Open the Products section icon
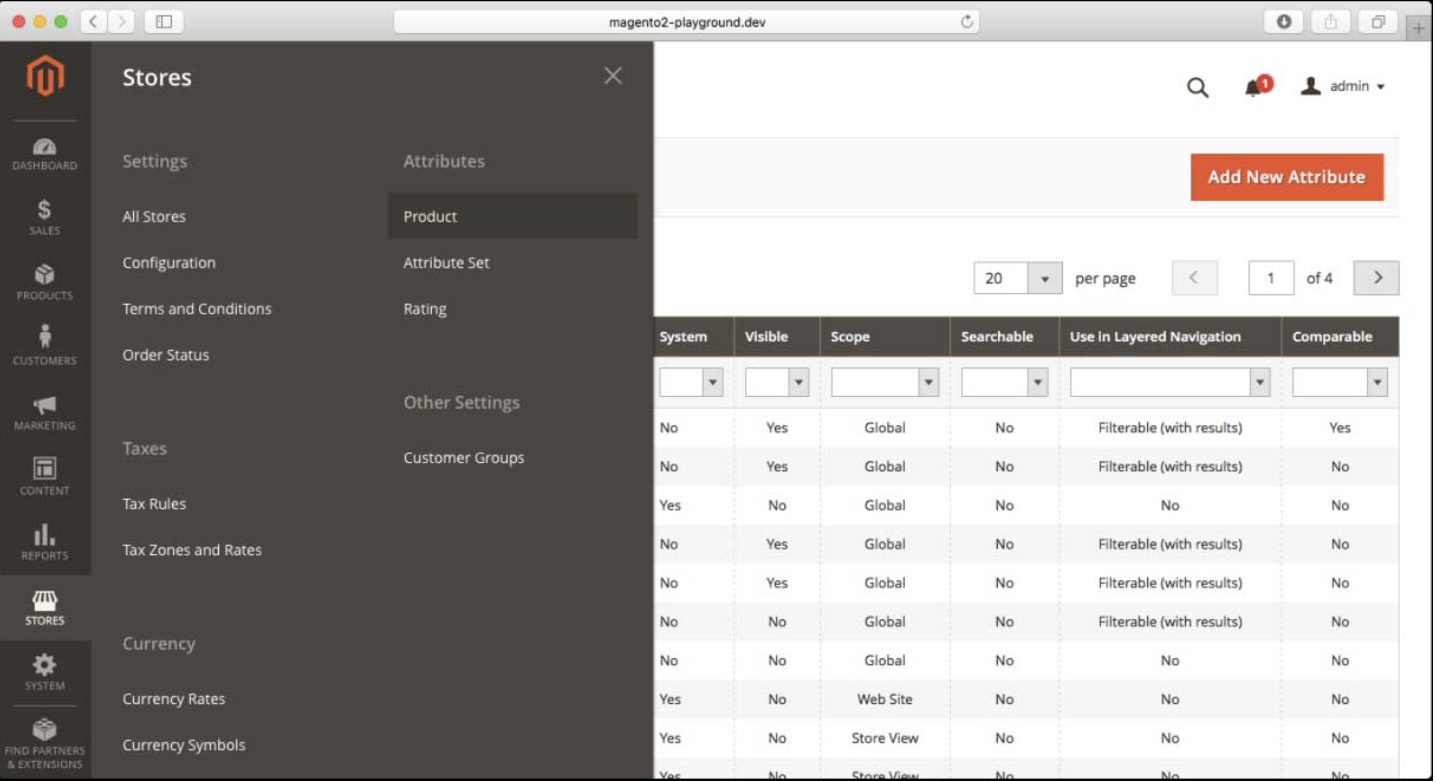The height and width of the screenshot is (782, 1436). [45, 281]
